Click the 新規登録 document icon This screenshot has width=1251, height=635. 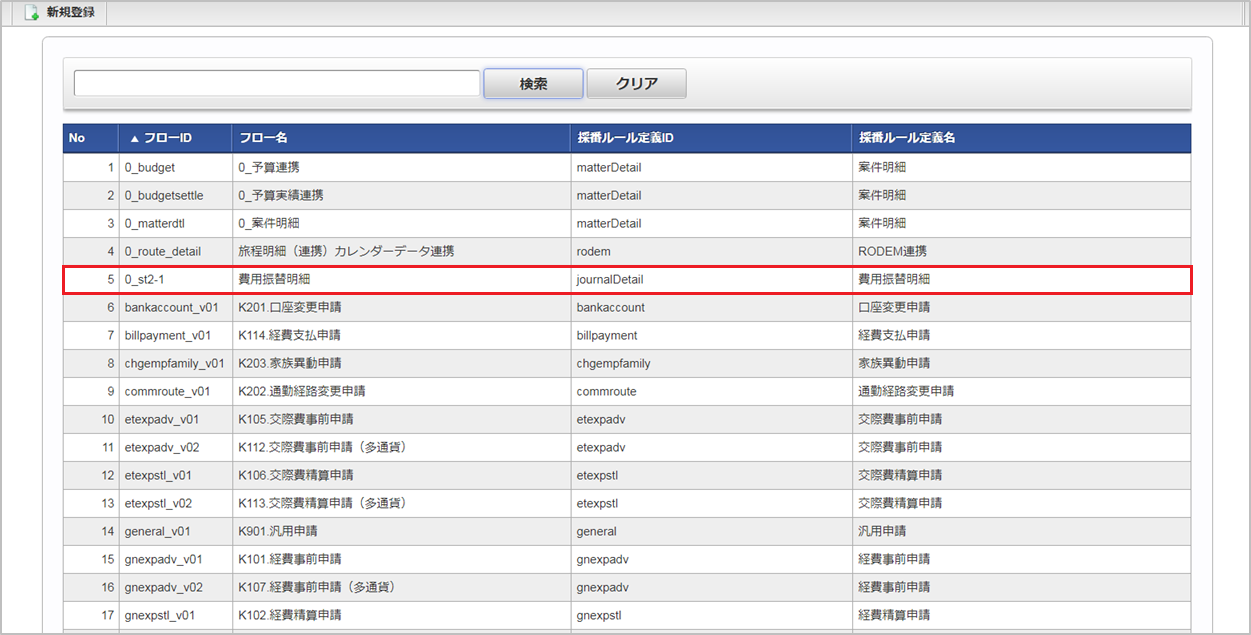(32, 13)
